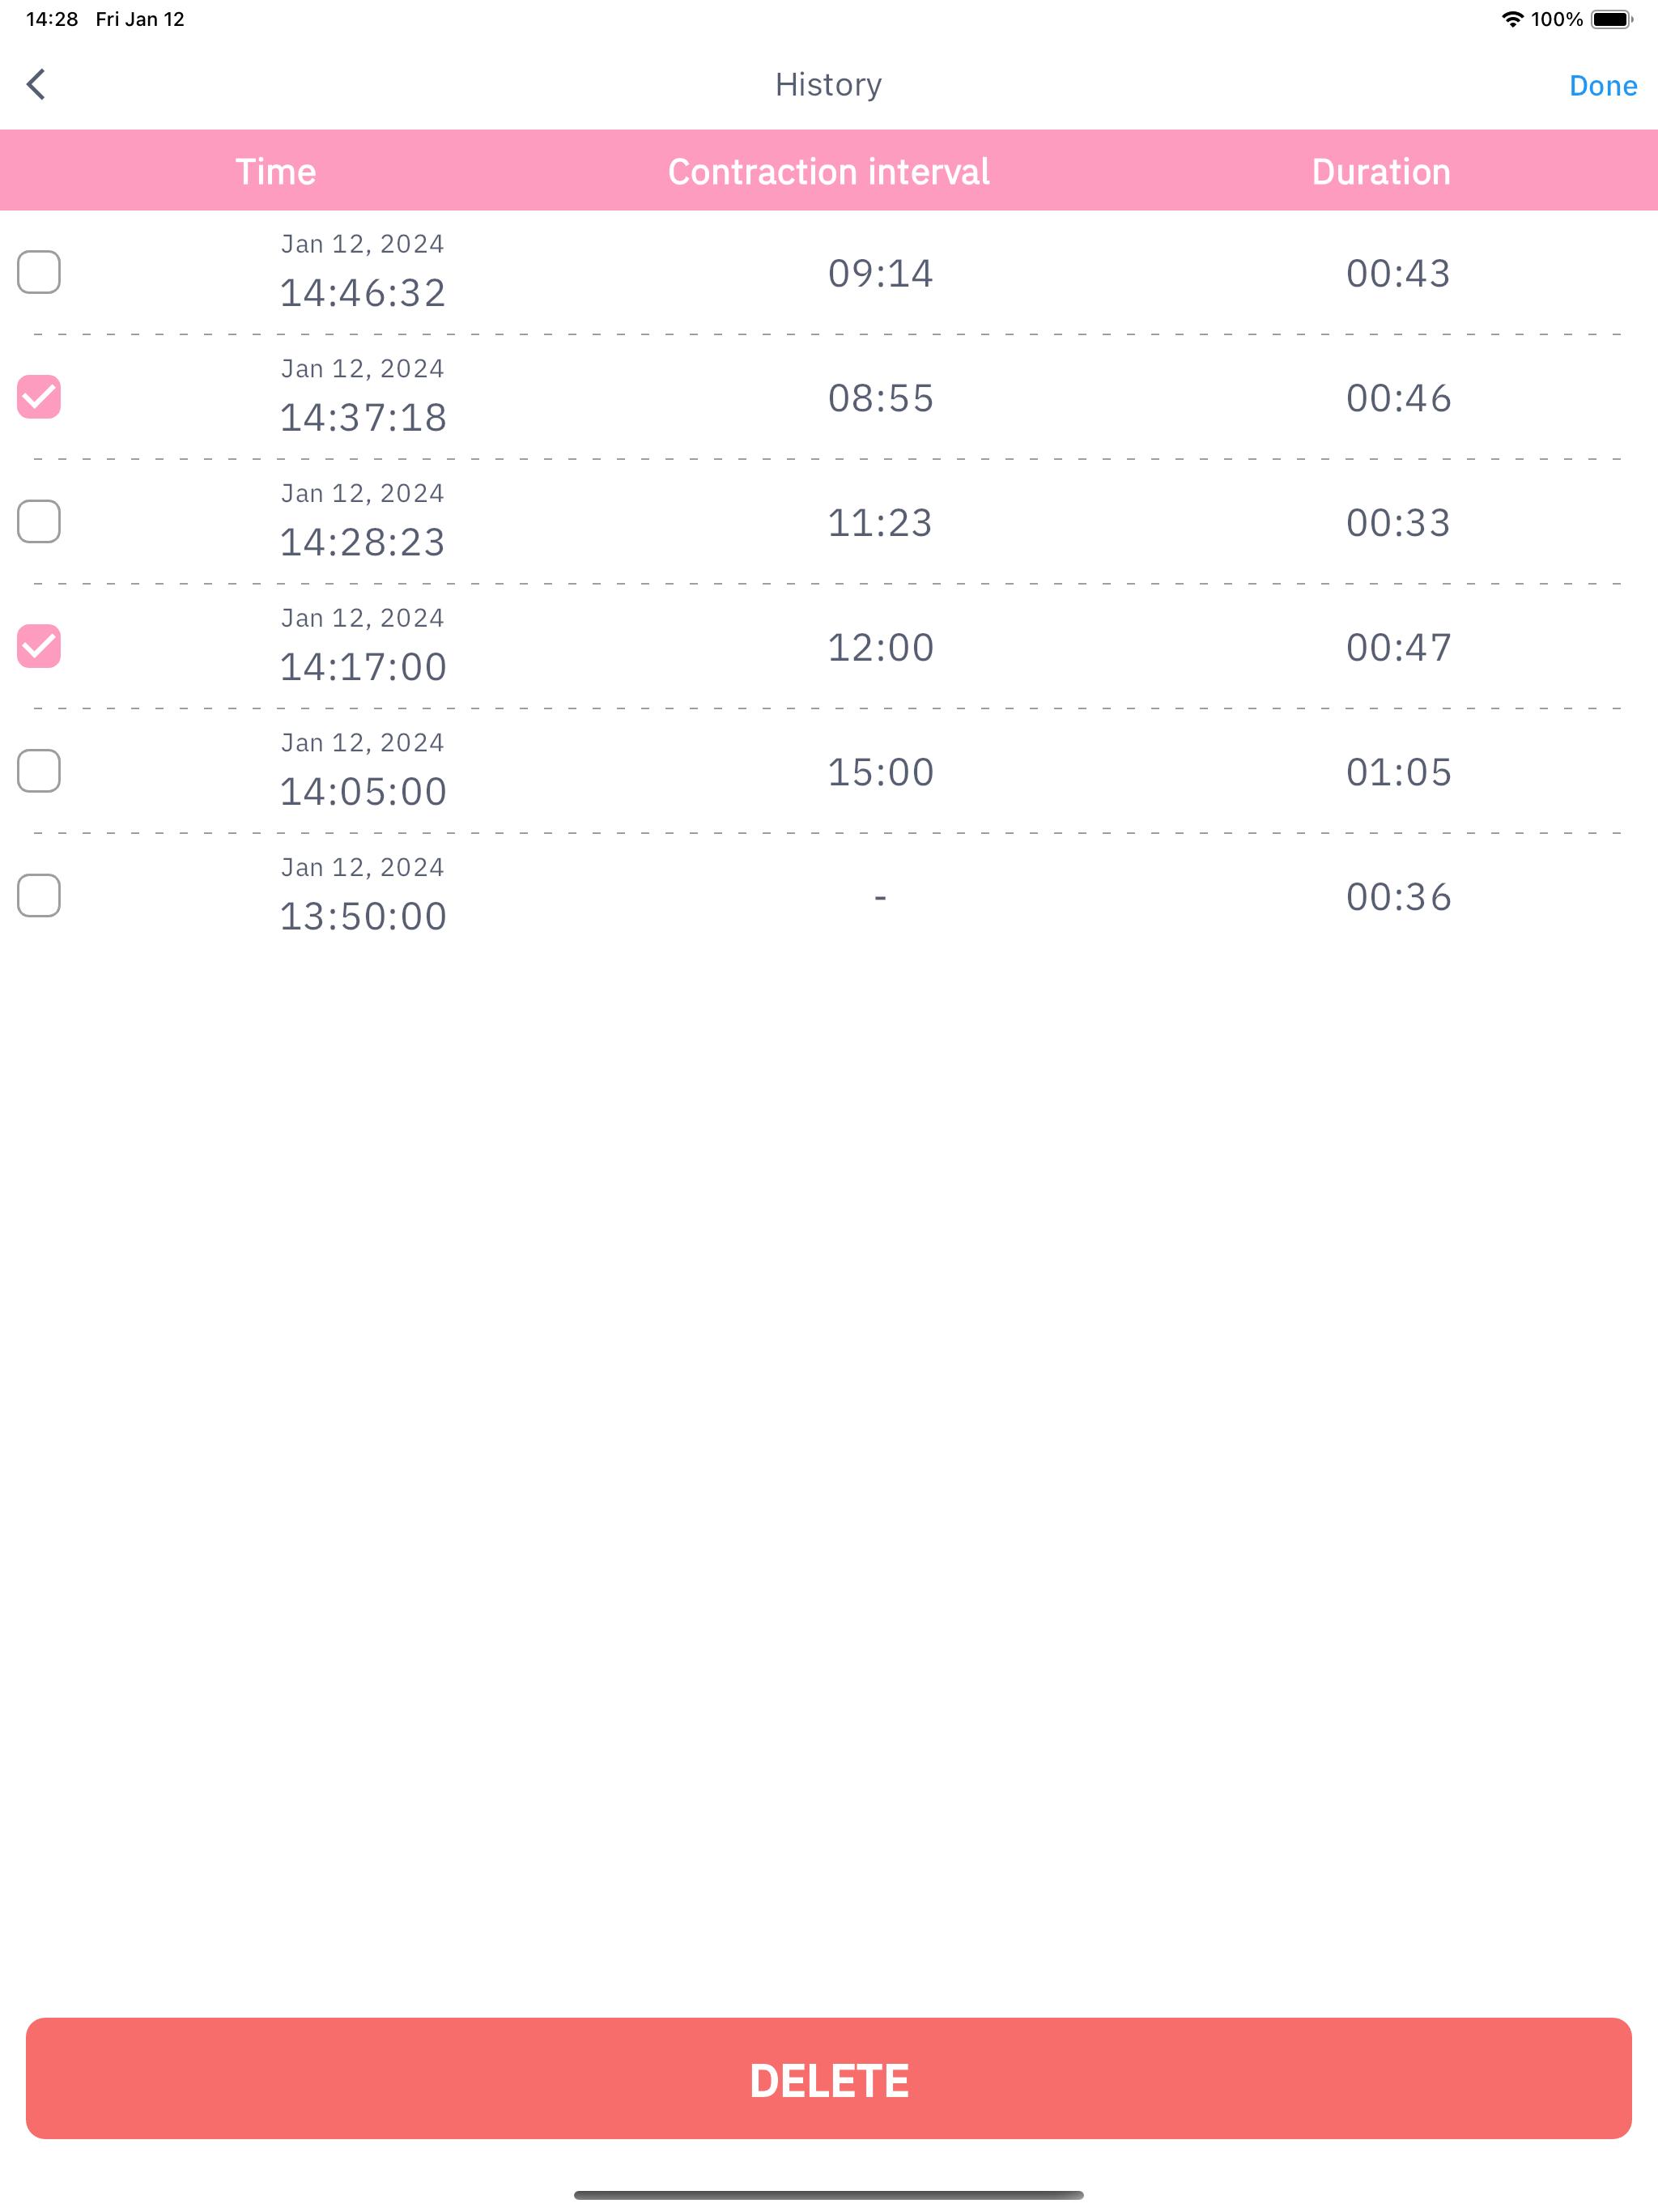Tap the home indicator bar
Screen dimensions: 1658x2212
[829, 2195]
